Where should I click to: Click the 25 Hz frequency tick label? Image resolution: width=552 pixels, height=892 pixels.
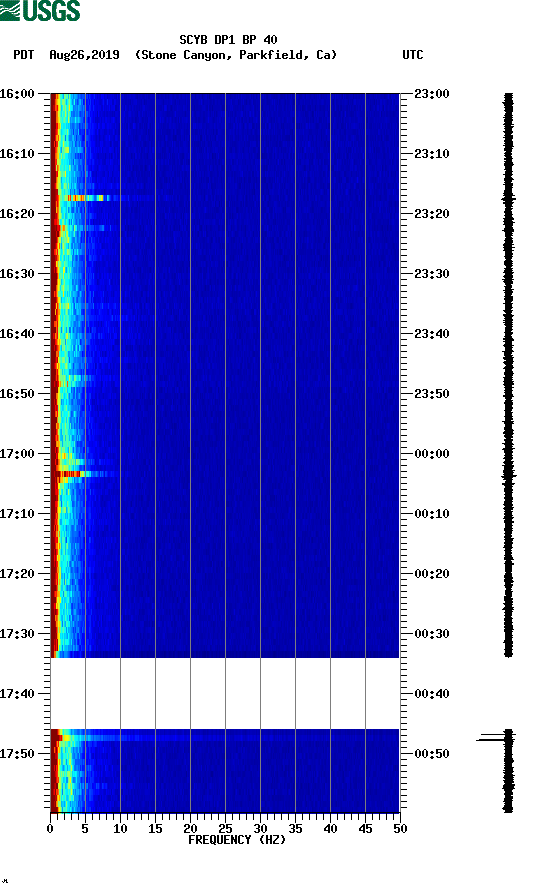225,829
